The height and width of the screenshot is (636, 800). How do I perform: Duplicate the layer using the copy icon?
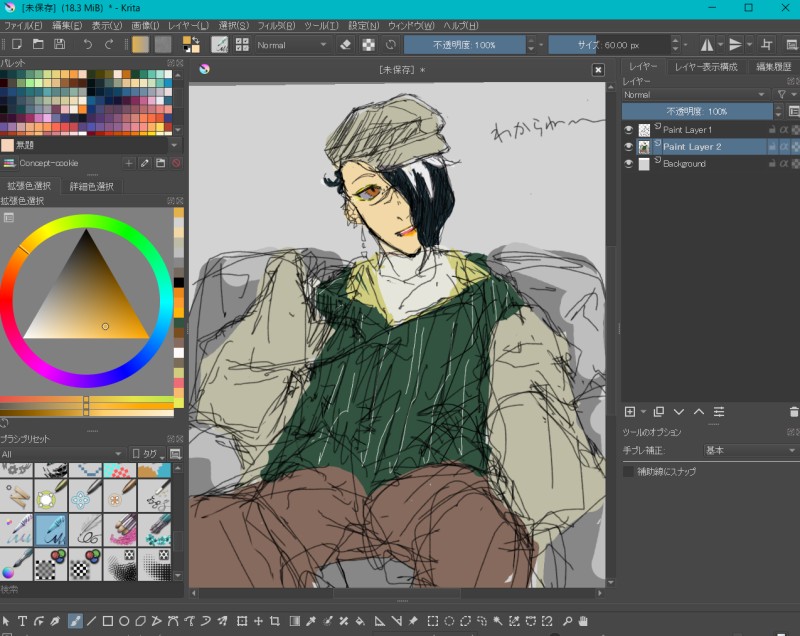coord(658,411)
